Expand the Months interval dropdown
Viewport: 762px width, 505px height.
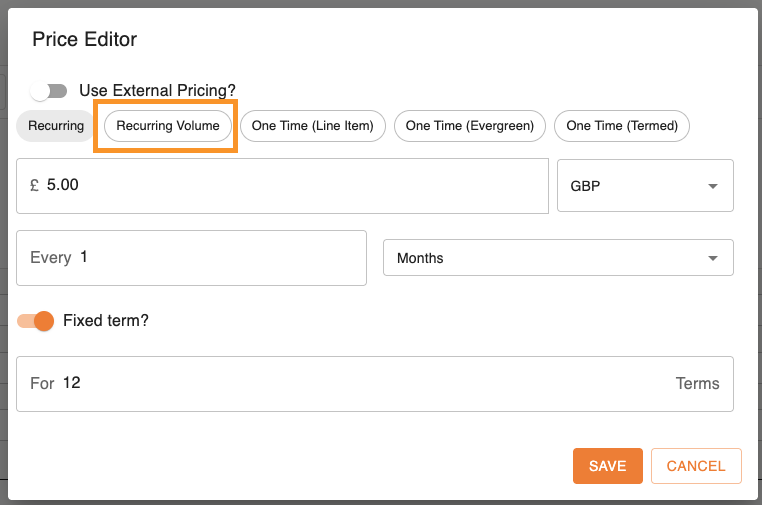tap(557, 258)
